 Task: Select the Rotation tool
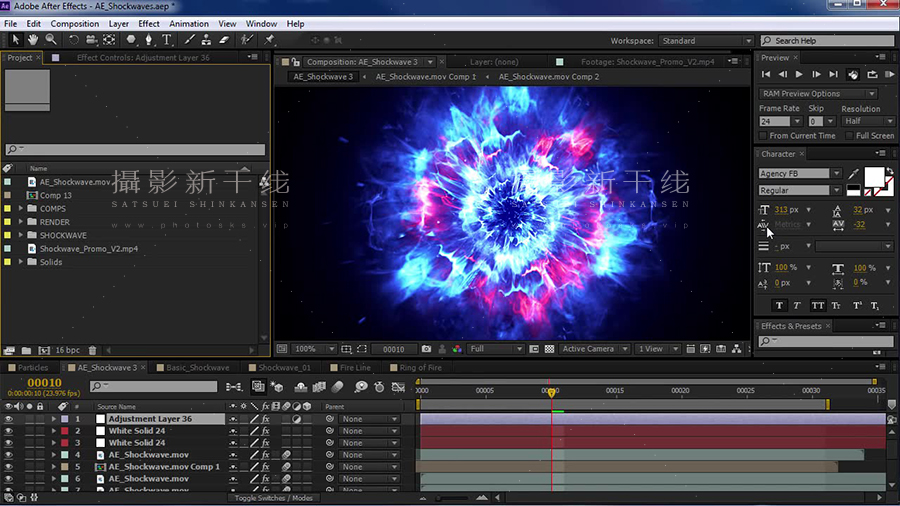point(73,40)
